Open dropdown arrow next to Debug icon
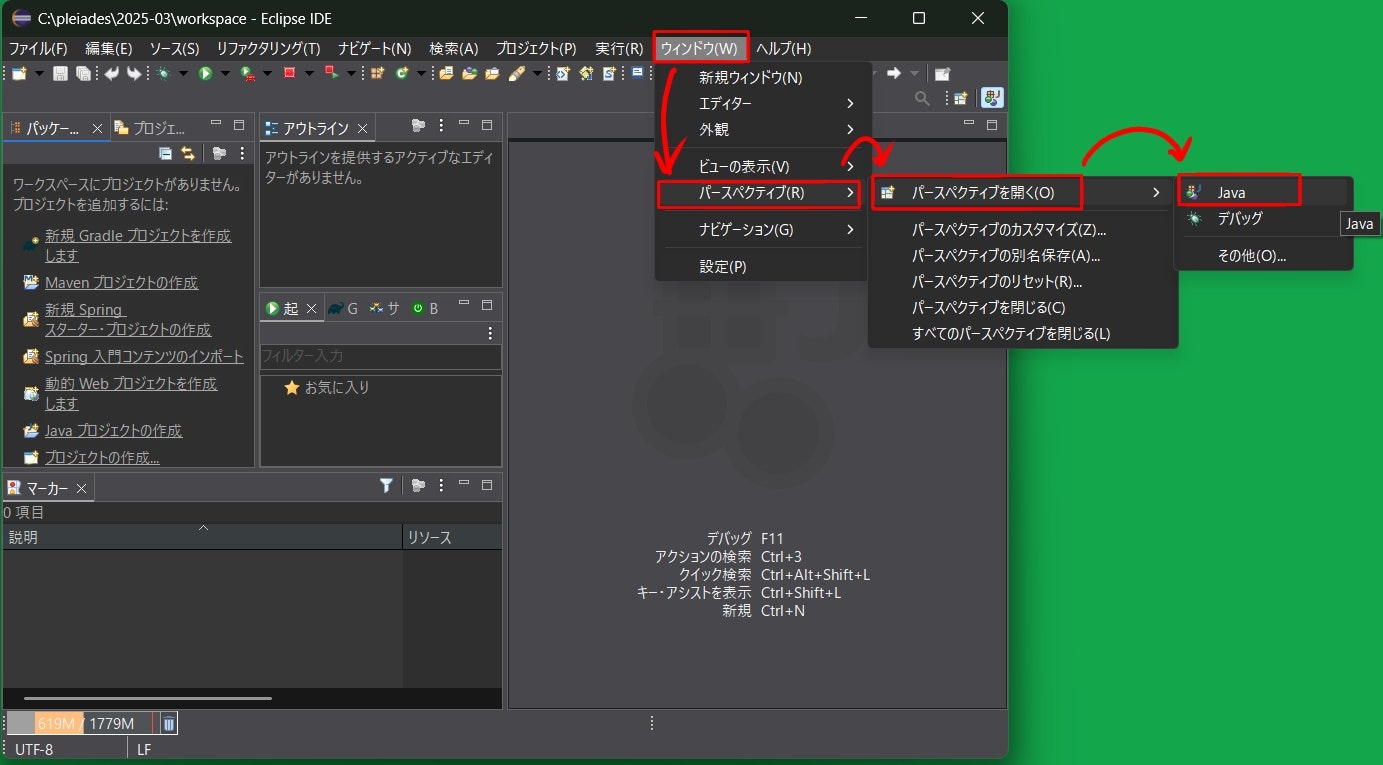This screenshot has height=765, width=1383. pyautogui.click(x=183, y=73)
